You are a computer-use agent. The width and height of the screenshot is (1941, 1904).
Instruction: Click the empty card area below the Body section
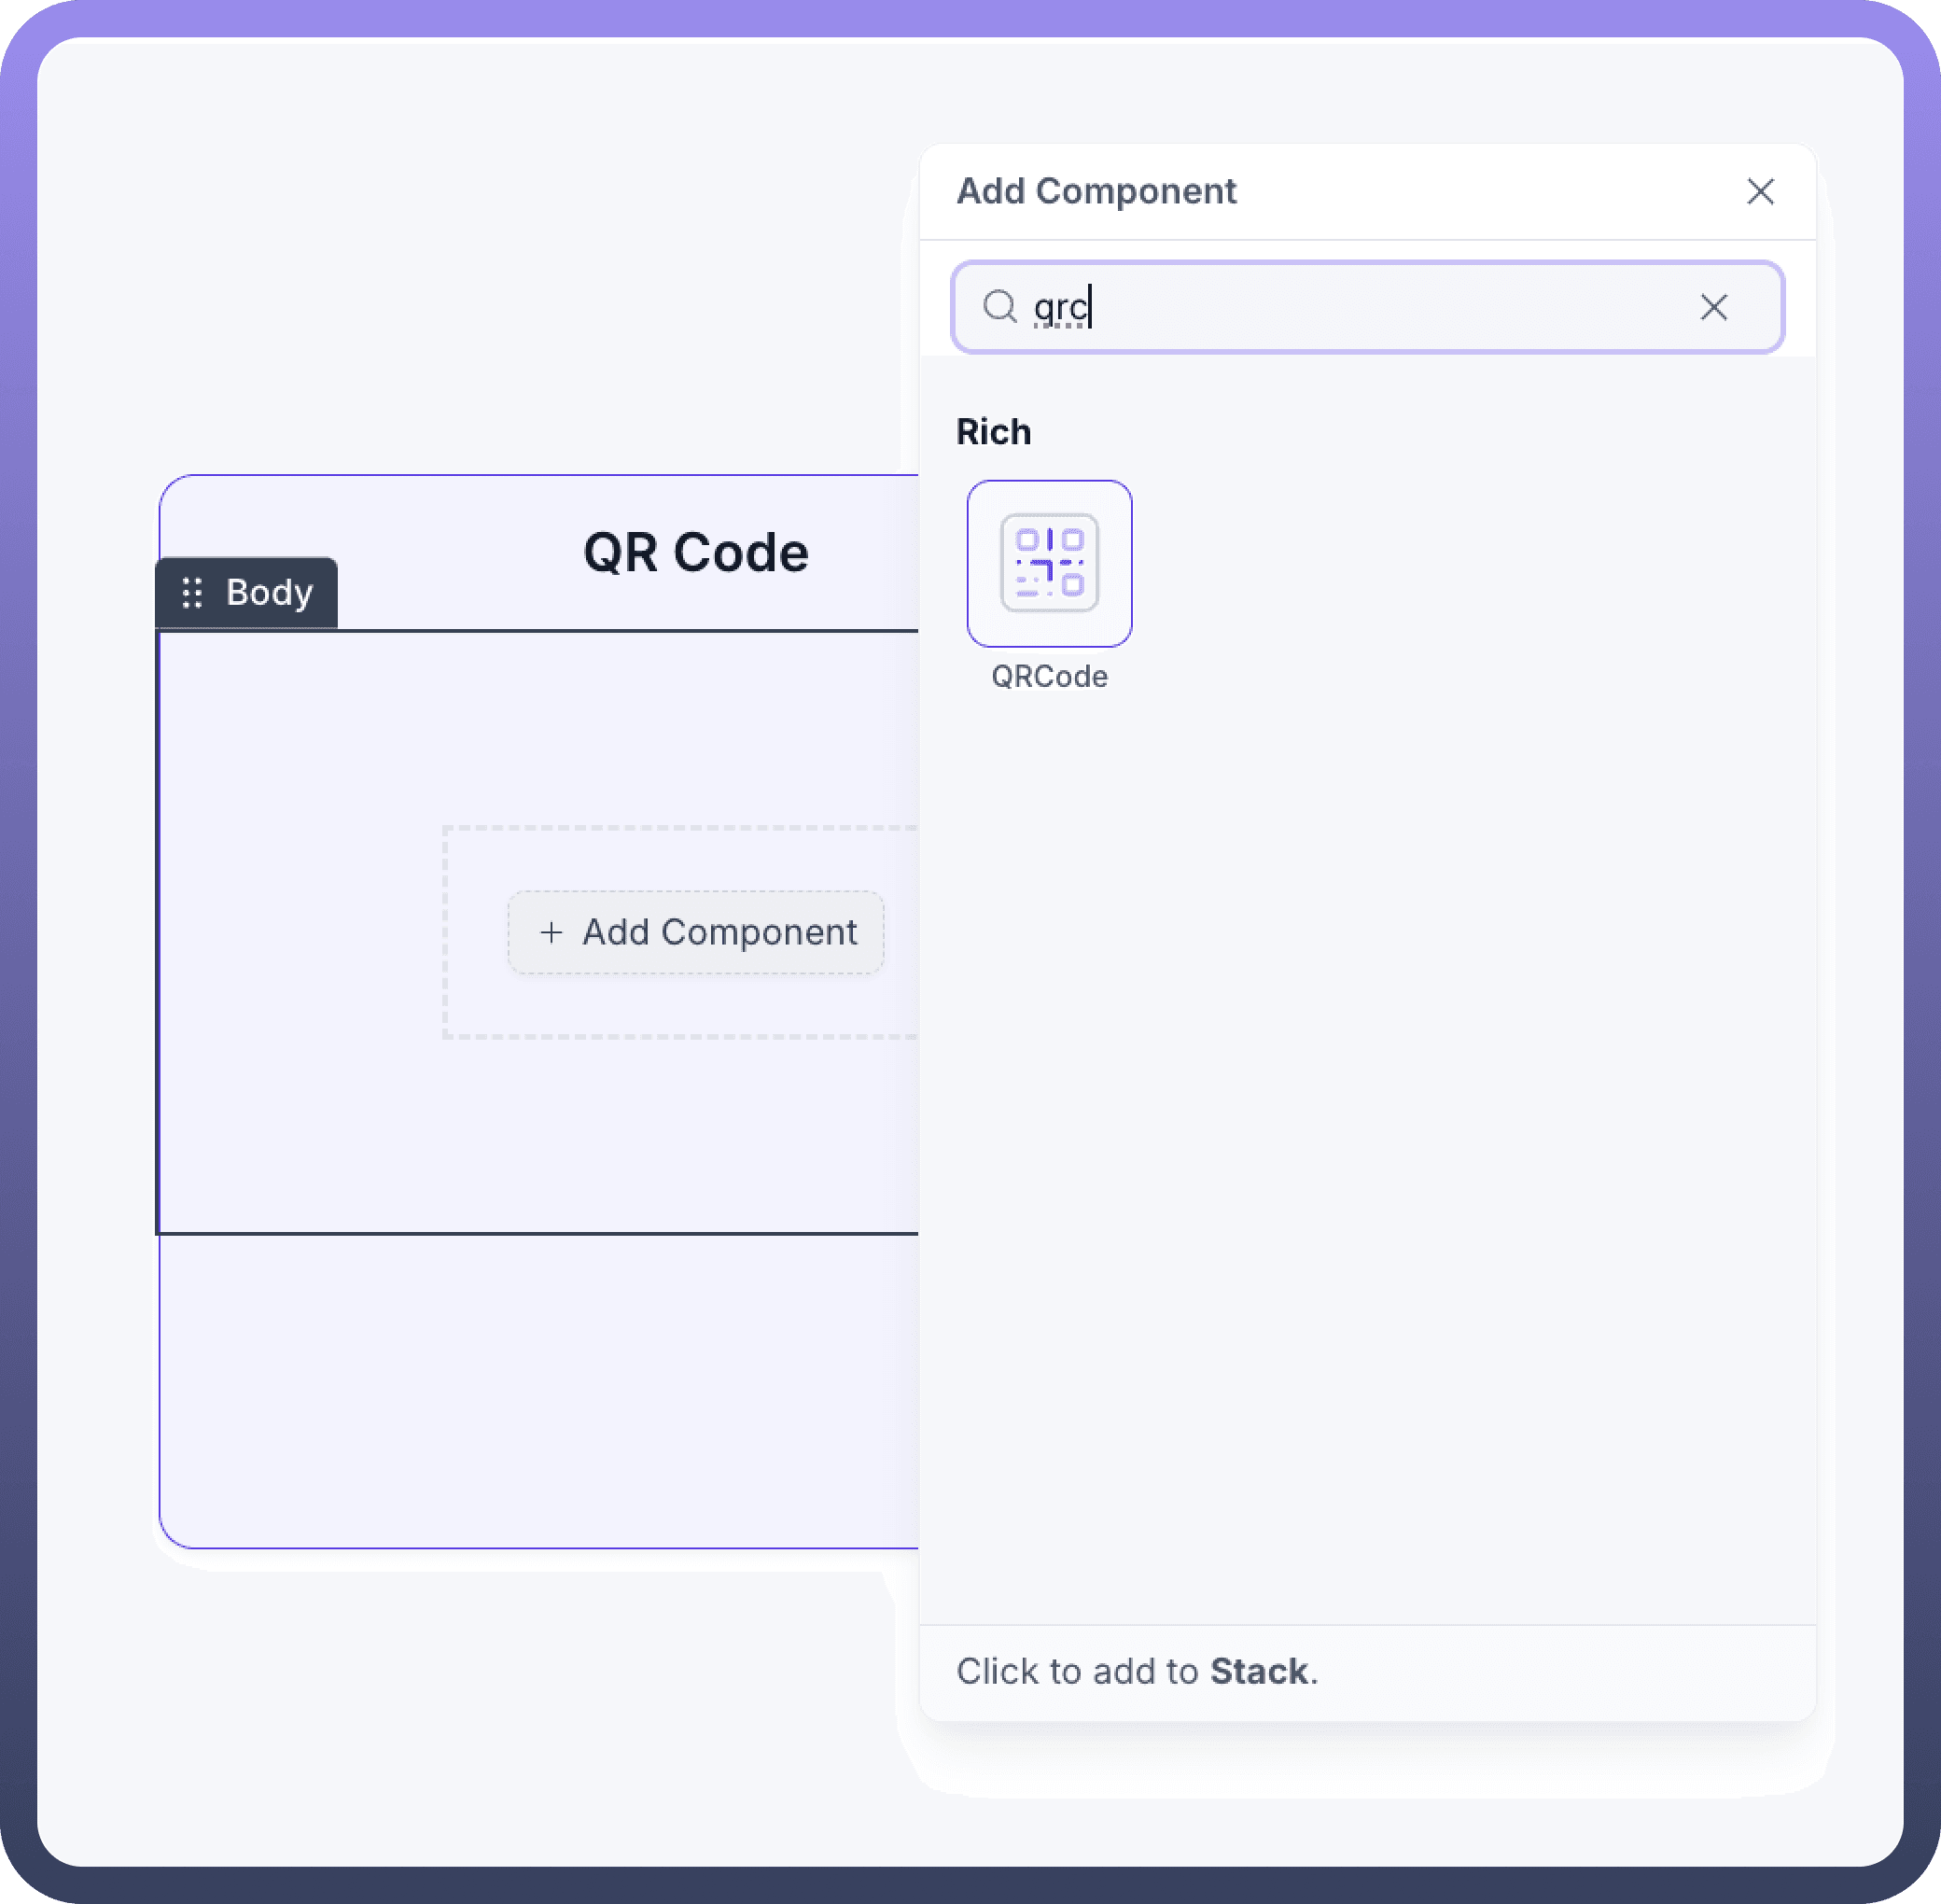click(540, 1390)
